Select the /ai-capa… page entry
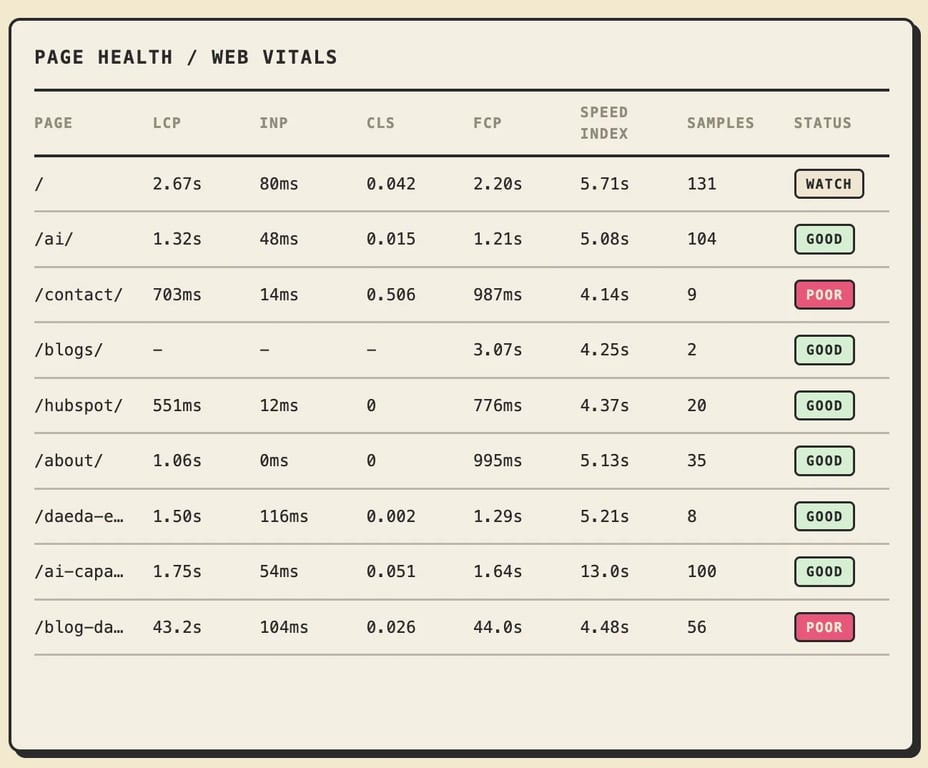Viewport: 928px width, 768px height. click(x=79, y=572)
